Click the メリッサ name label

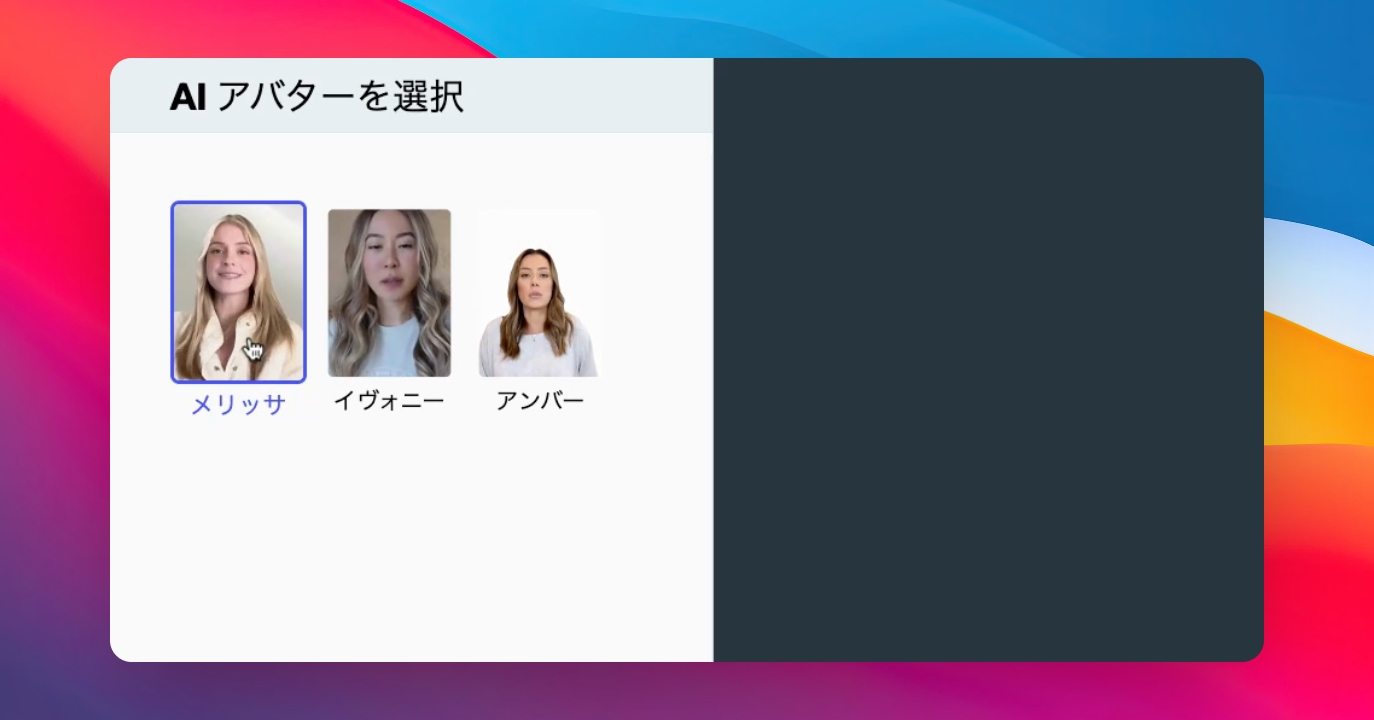point(238,399)
